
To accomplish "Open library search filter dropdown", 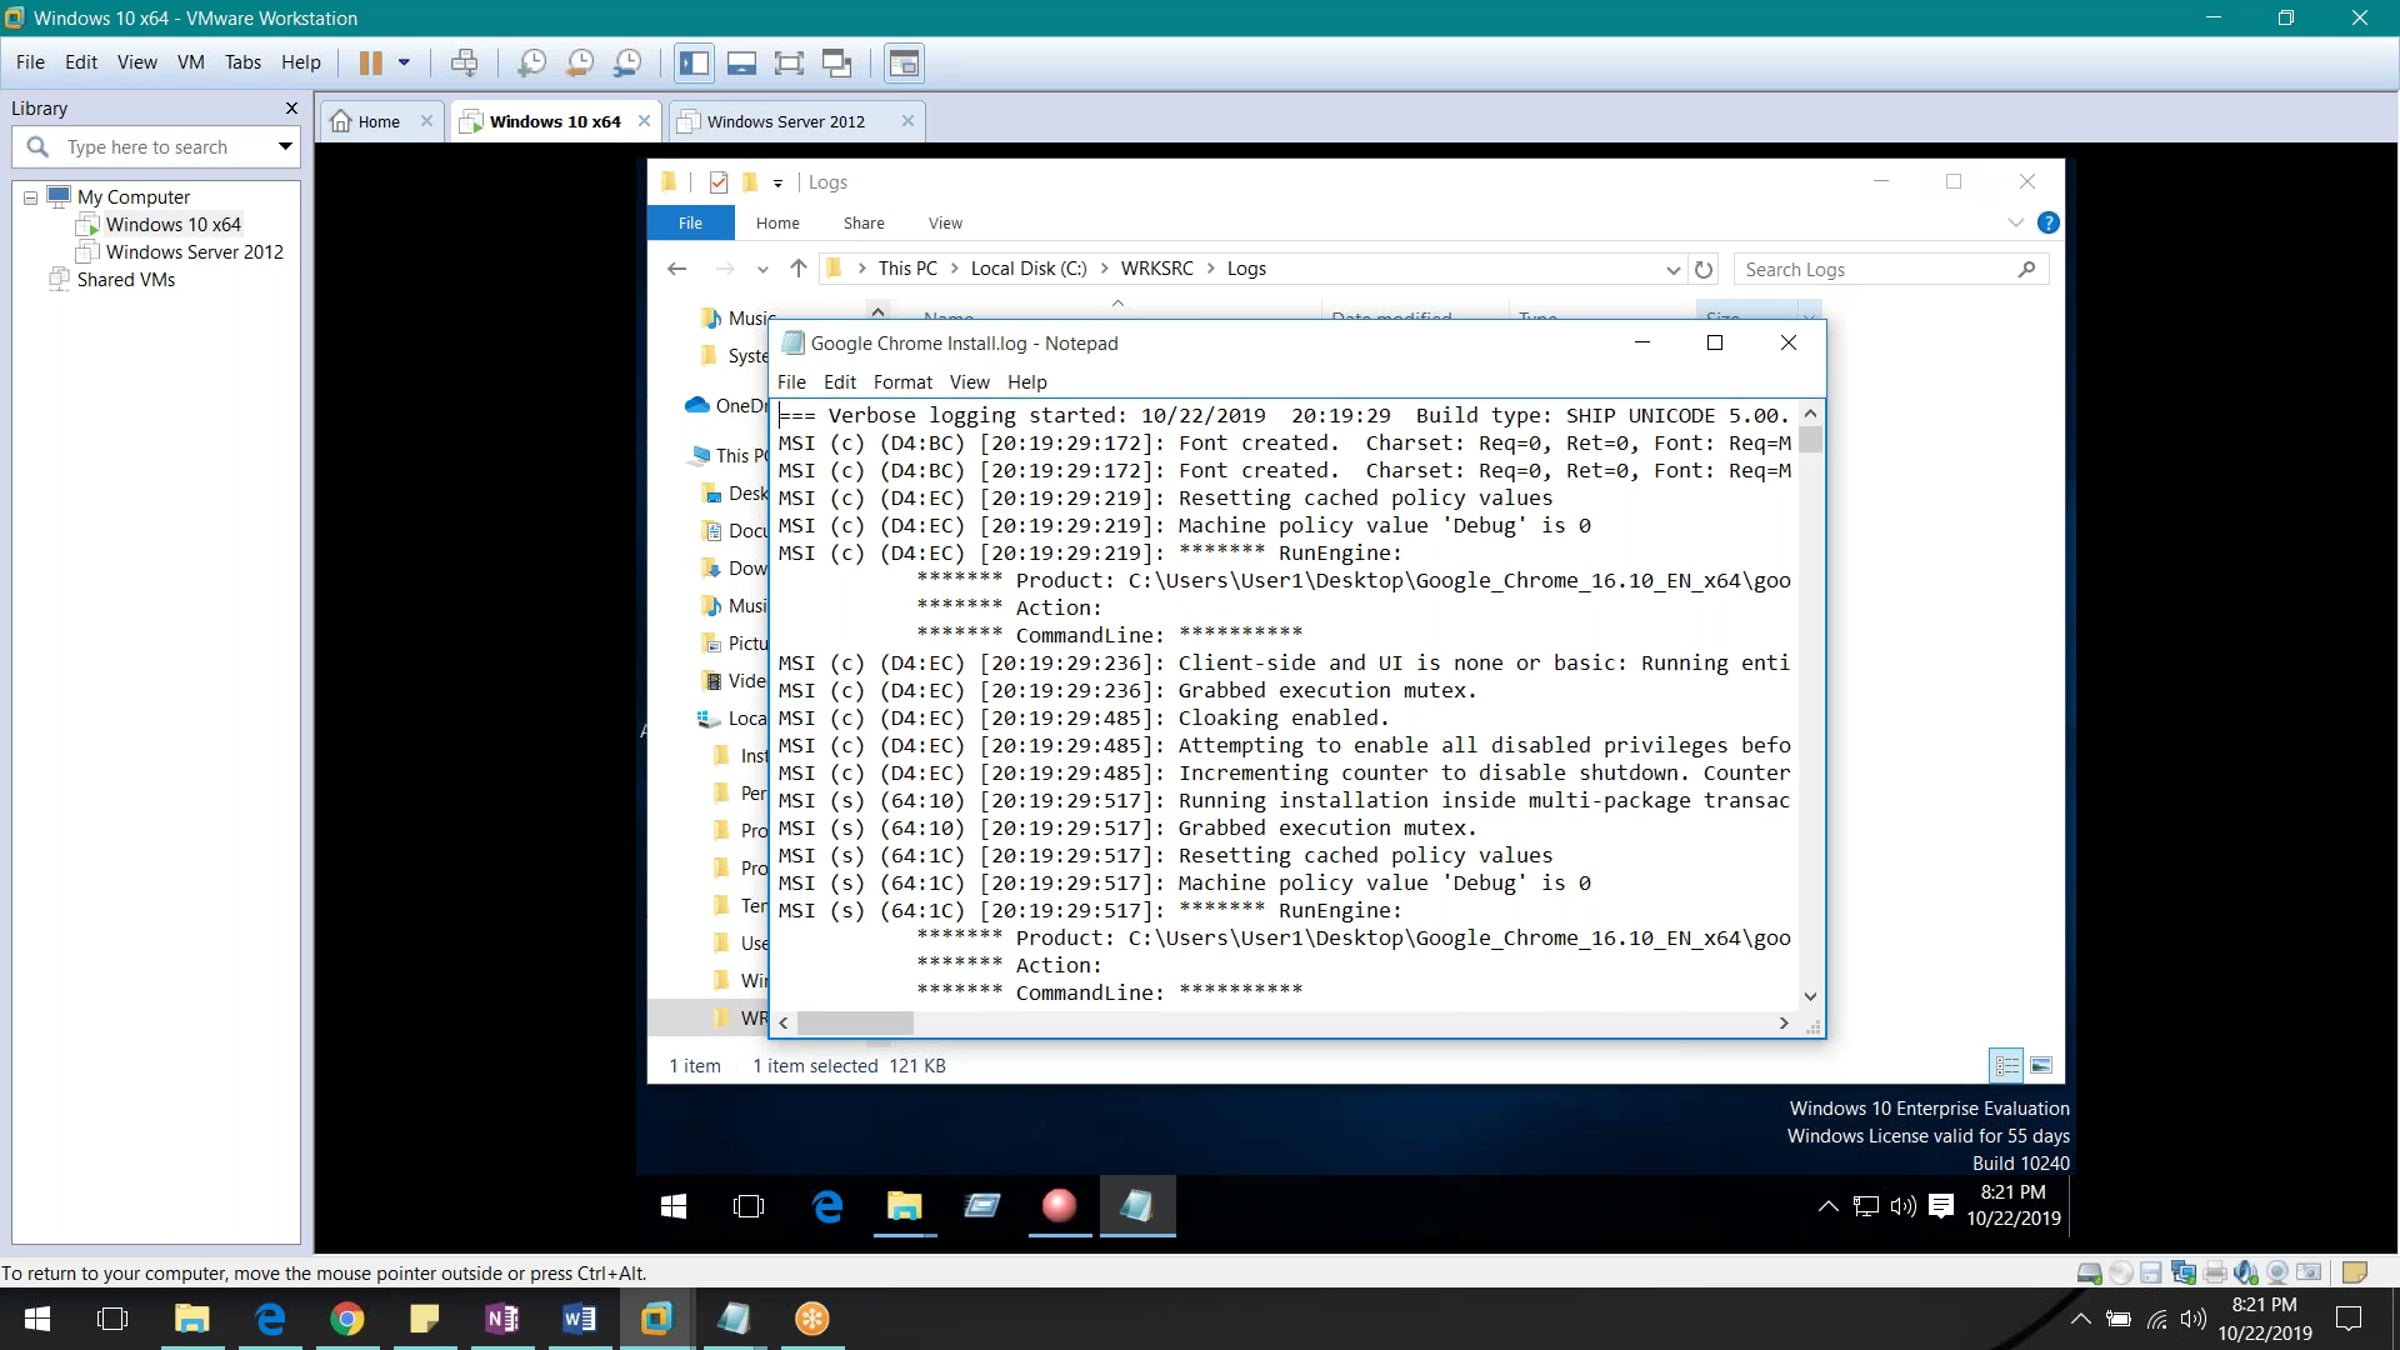I will click(x=285, y=147).
